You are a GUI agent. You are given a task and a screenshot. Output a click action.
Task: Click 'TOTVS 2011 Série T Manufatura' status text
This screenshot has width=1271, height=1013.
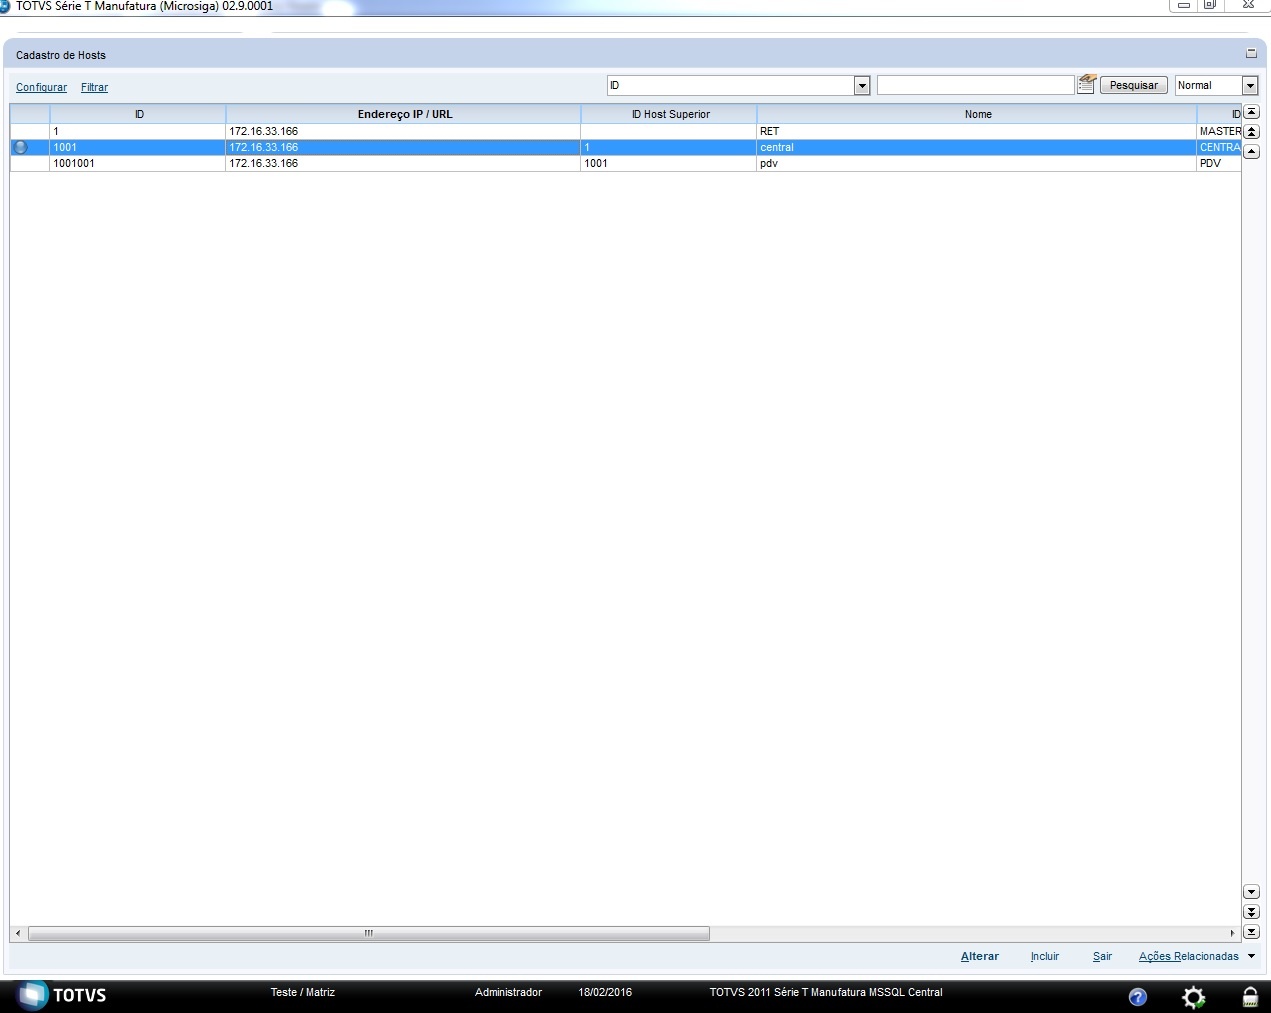tap(826, 993)
